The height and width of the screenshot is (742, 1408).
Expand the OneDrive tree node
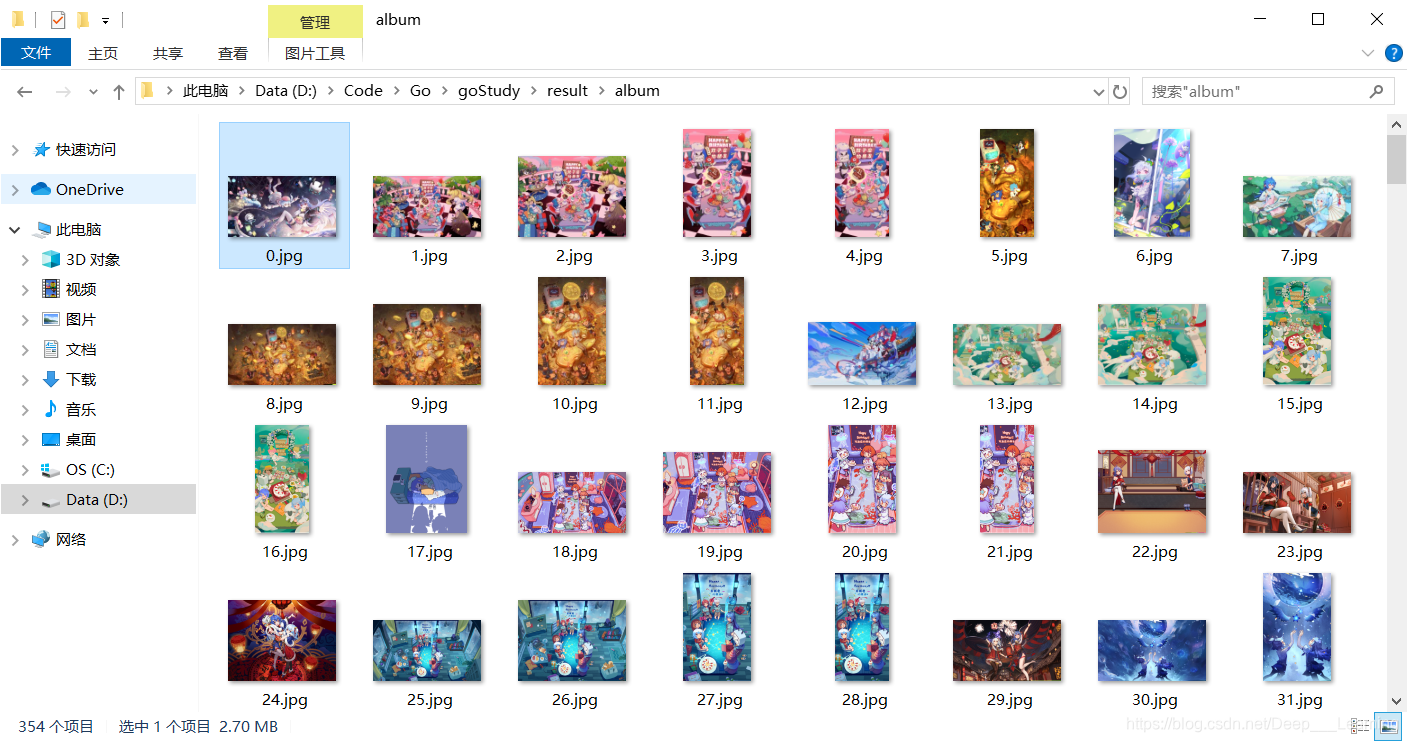click(x=15, y=190)
